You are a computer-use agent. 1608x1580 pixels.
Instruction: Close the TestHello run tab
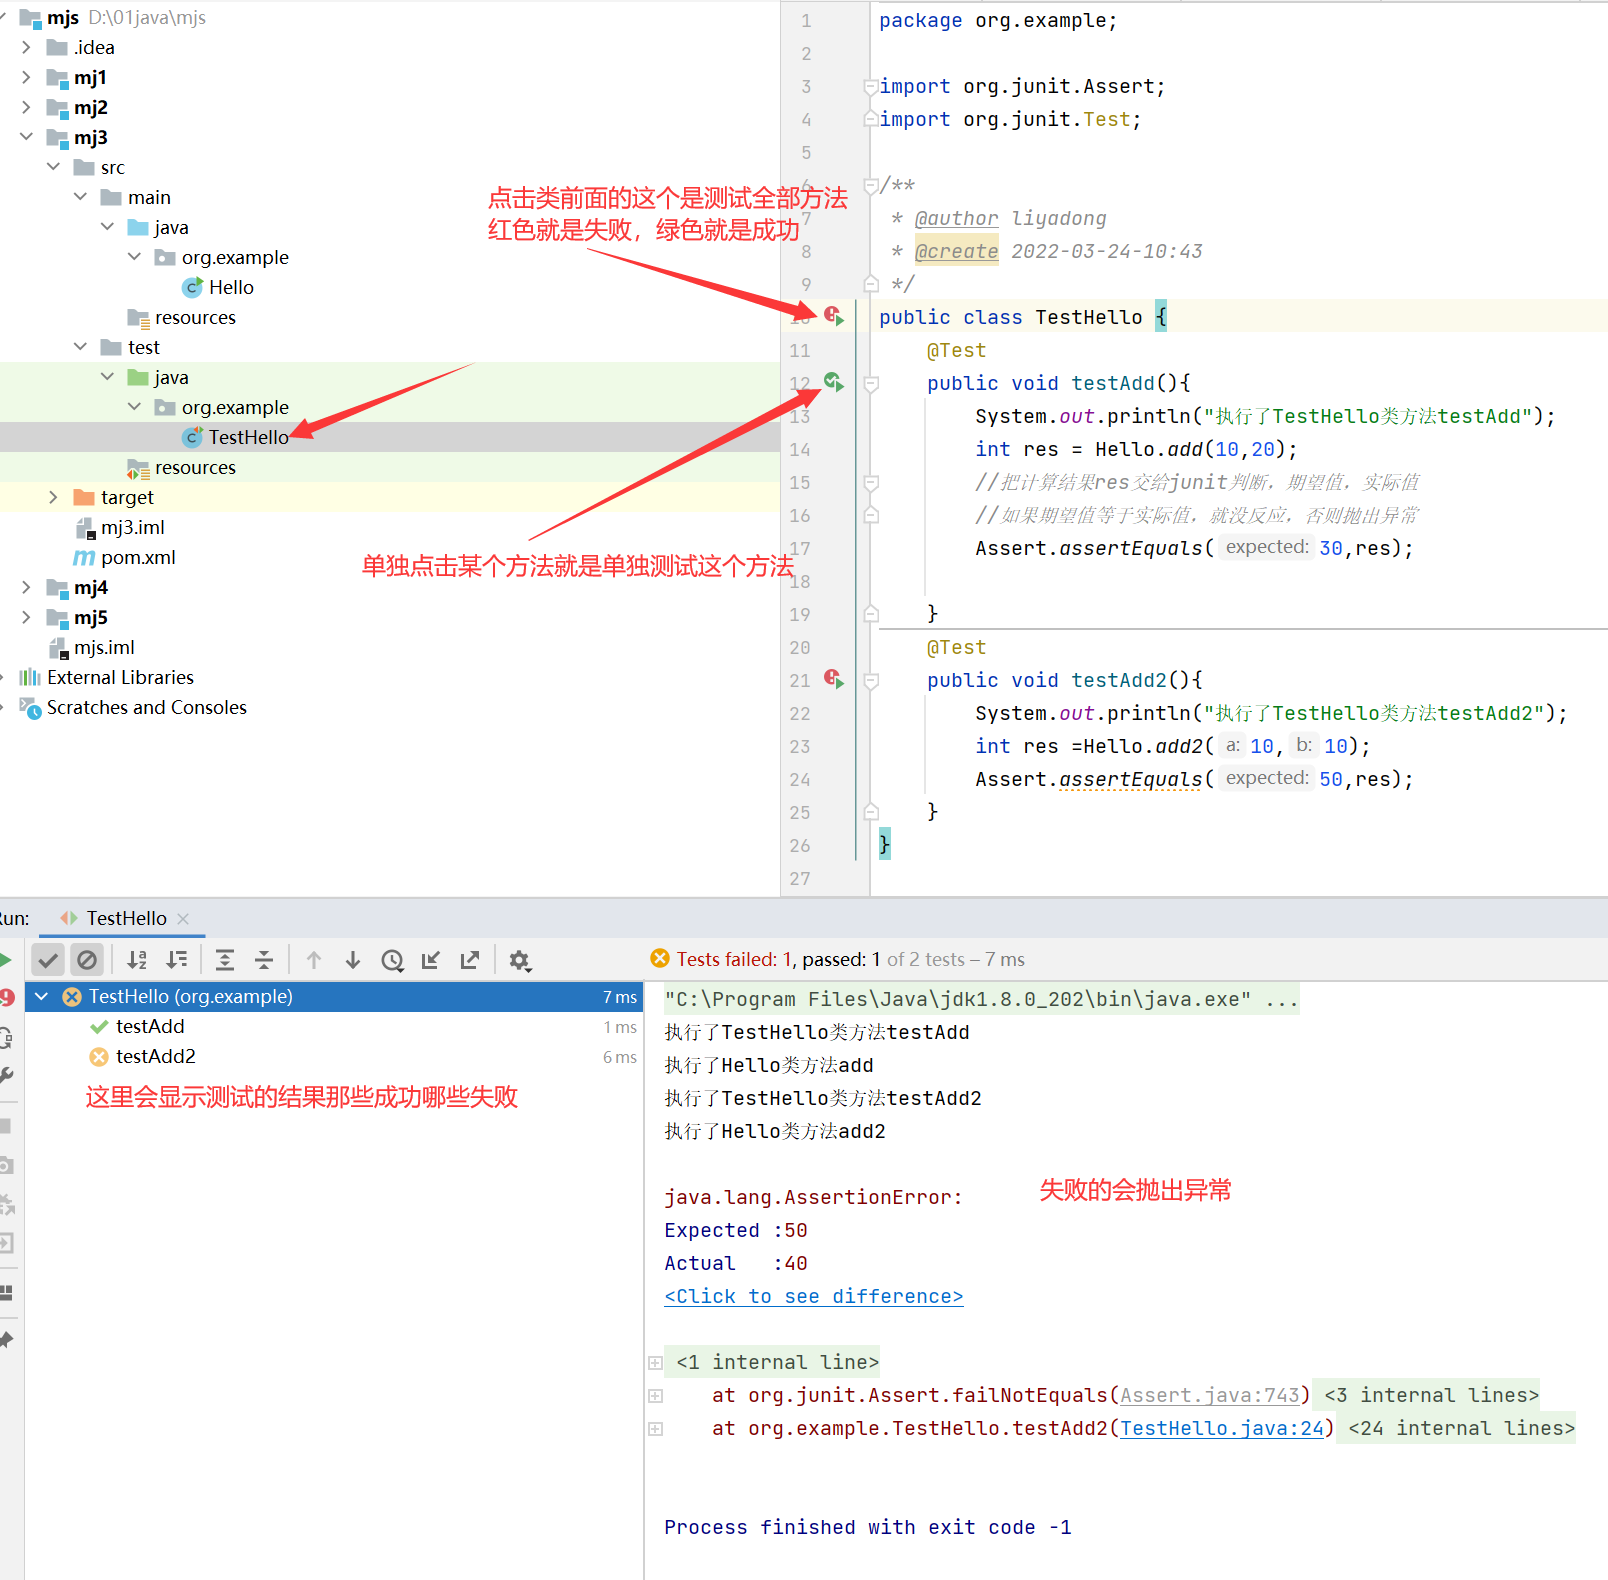point(183,918)
